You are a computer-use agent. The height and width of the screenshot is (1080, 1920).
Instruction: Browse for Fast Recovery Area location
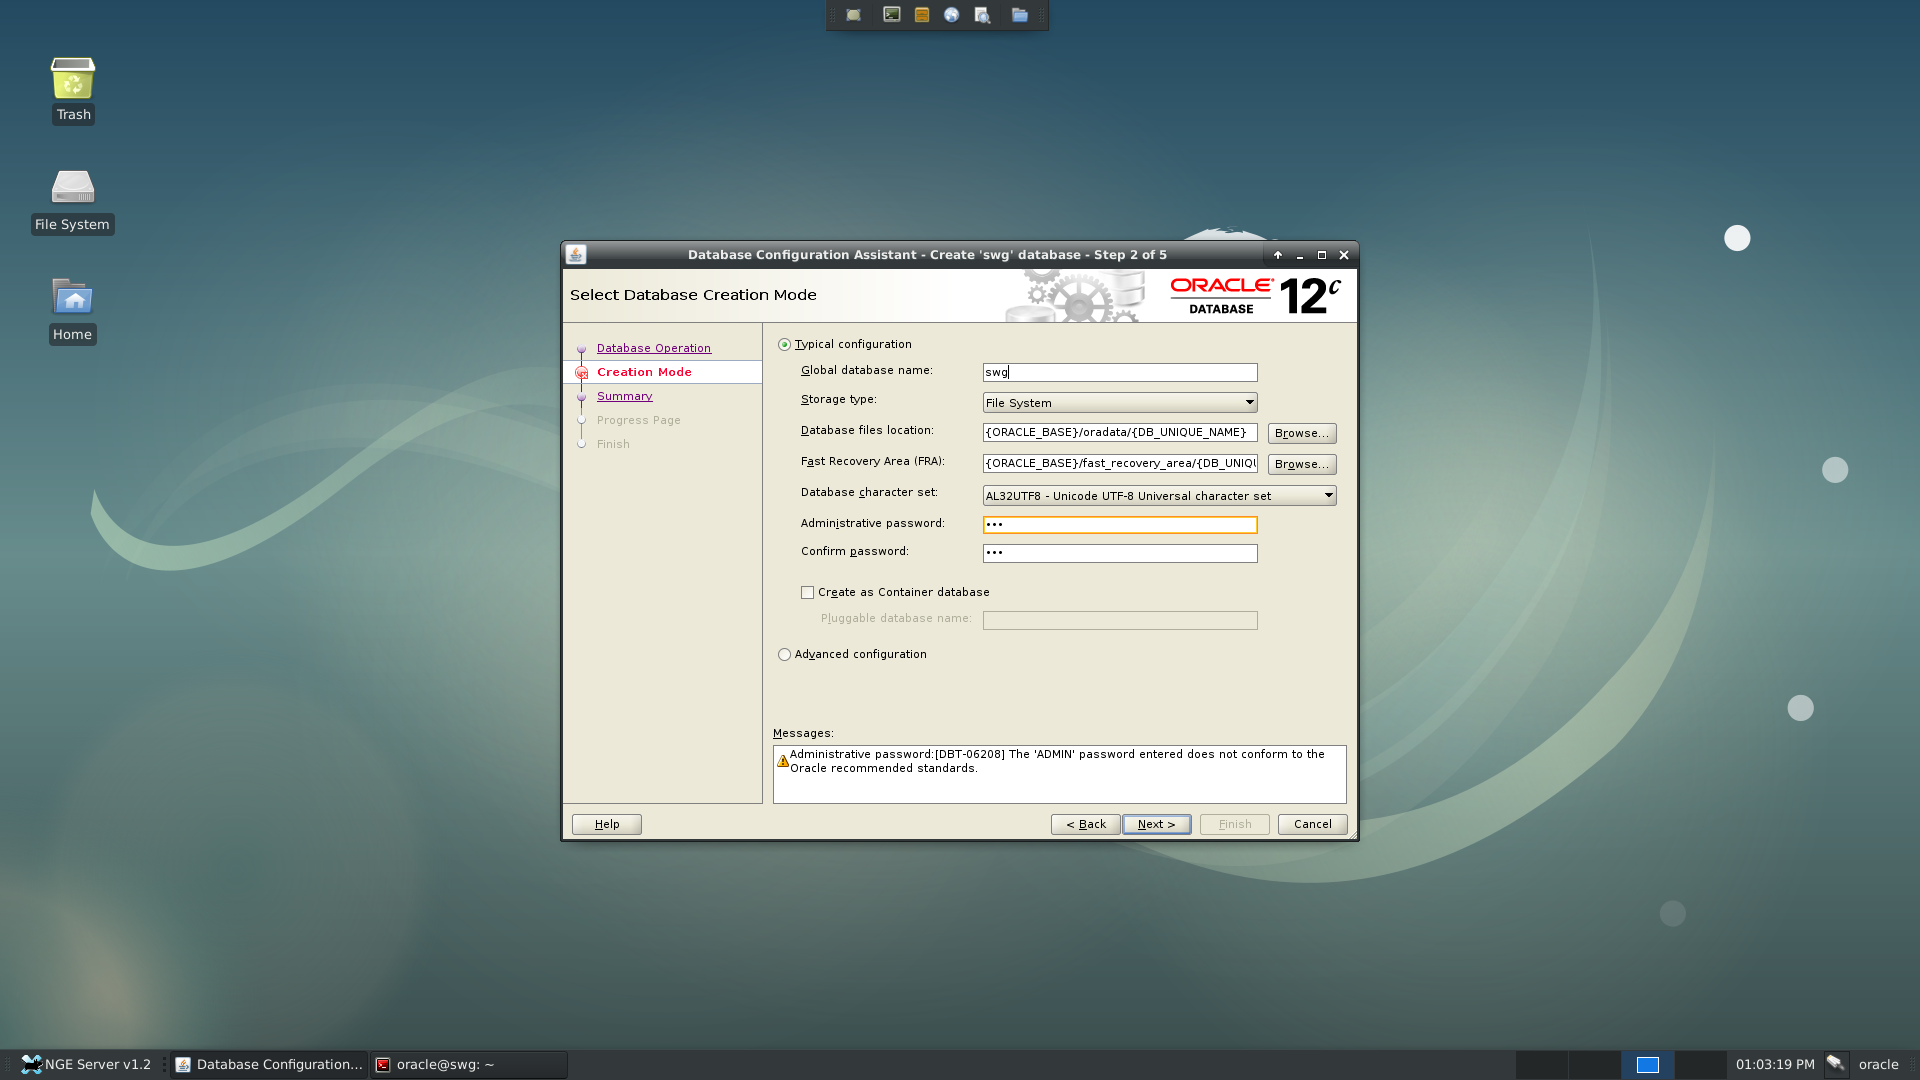(1301, 464)
